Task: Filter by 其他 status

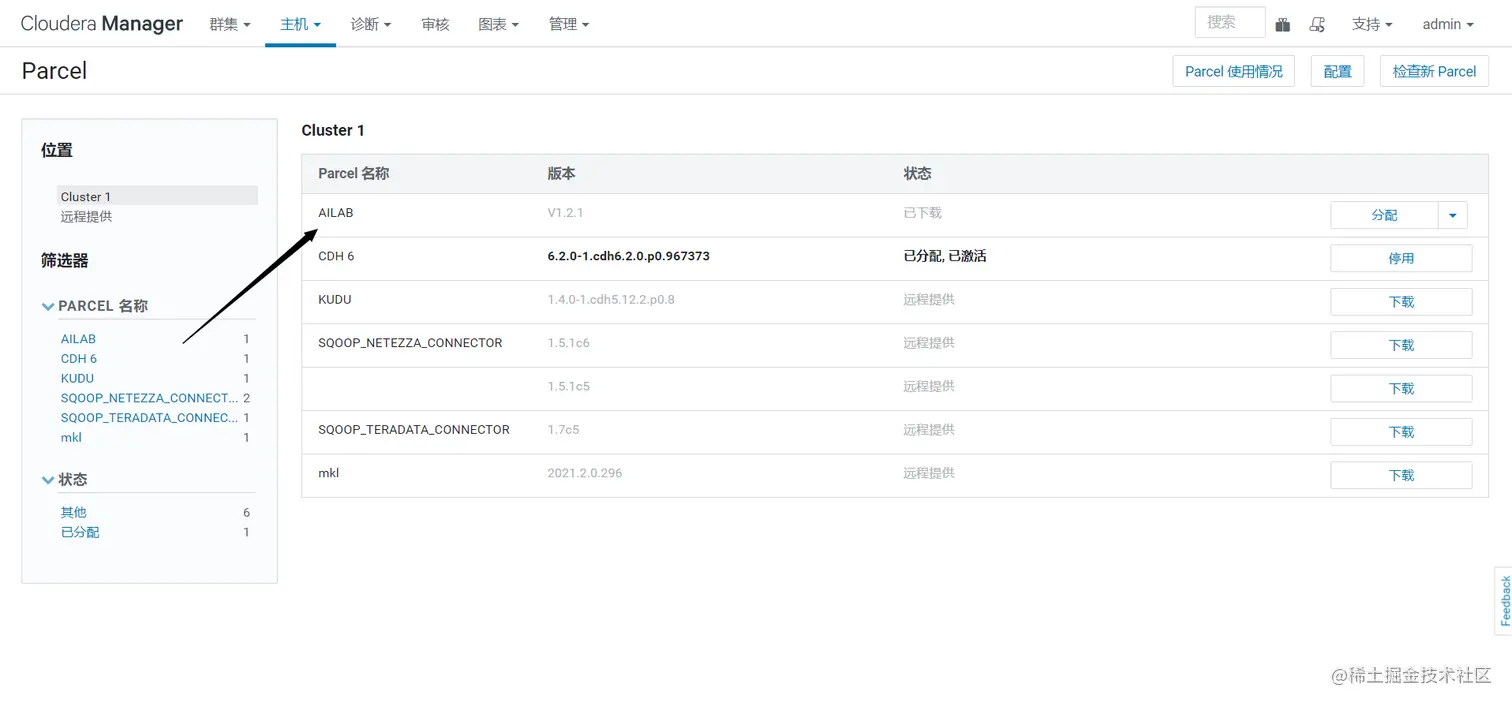Action: point(74,512)
